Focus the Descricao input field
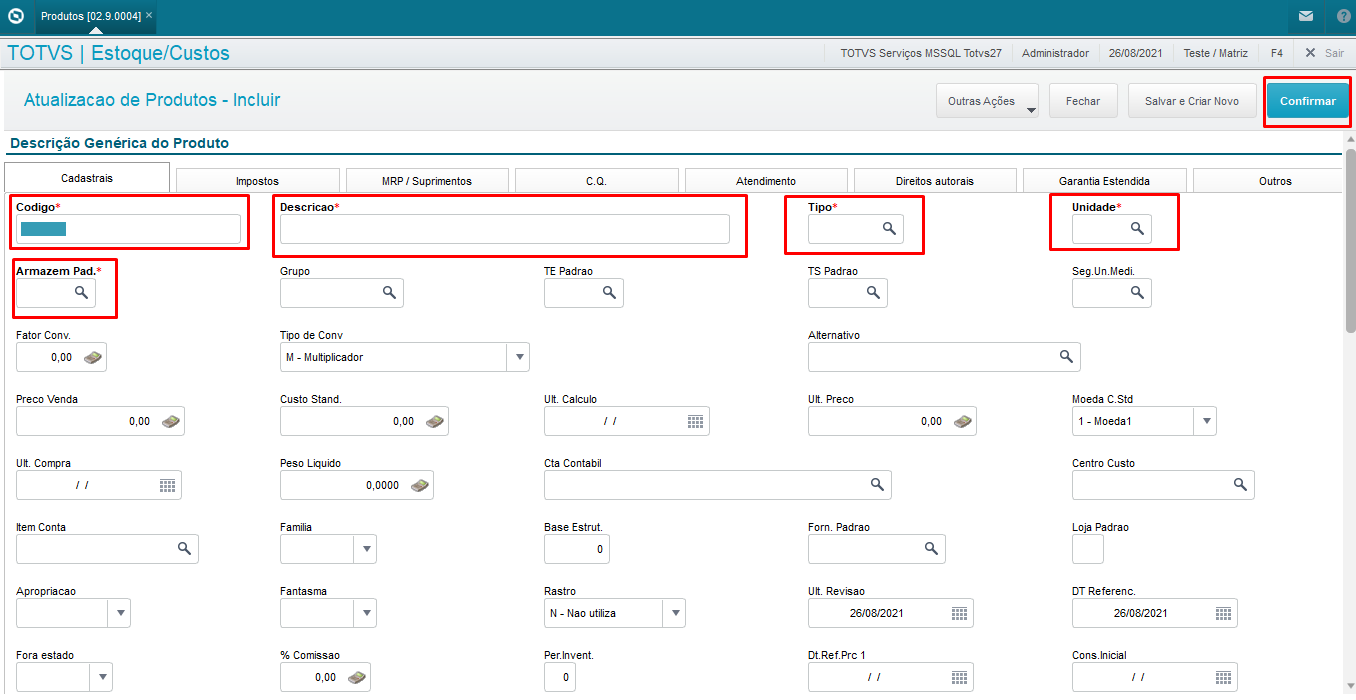Viewport: 1356px width, 700px height. (x=505, y=229)
